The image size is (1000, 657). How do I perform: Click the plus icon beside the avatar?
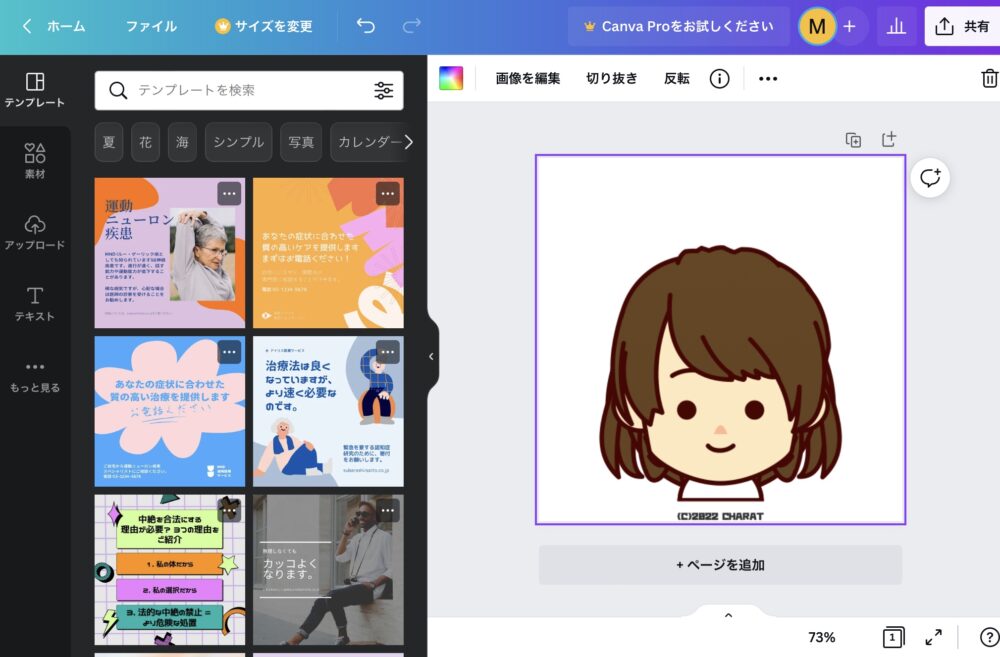click(x=849, y=26)
